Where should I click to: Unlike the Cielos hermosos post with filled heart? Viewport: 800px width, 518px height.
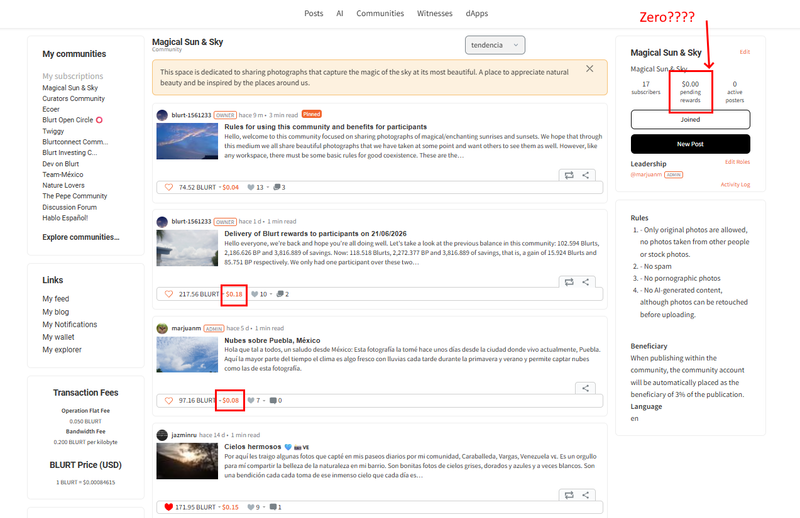[x=169, y=507]
